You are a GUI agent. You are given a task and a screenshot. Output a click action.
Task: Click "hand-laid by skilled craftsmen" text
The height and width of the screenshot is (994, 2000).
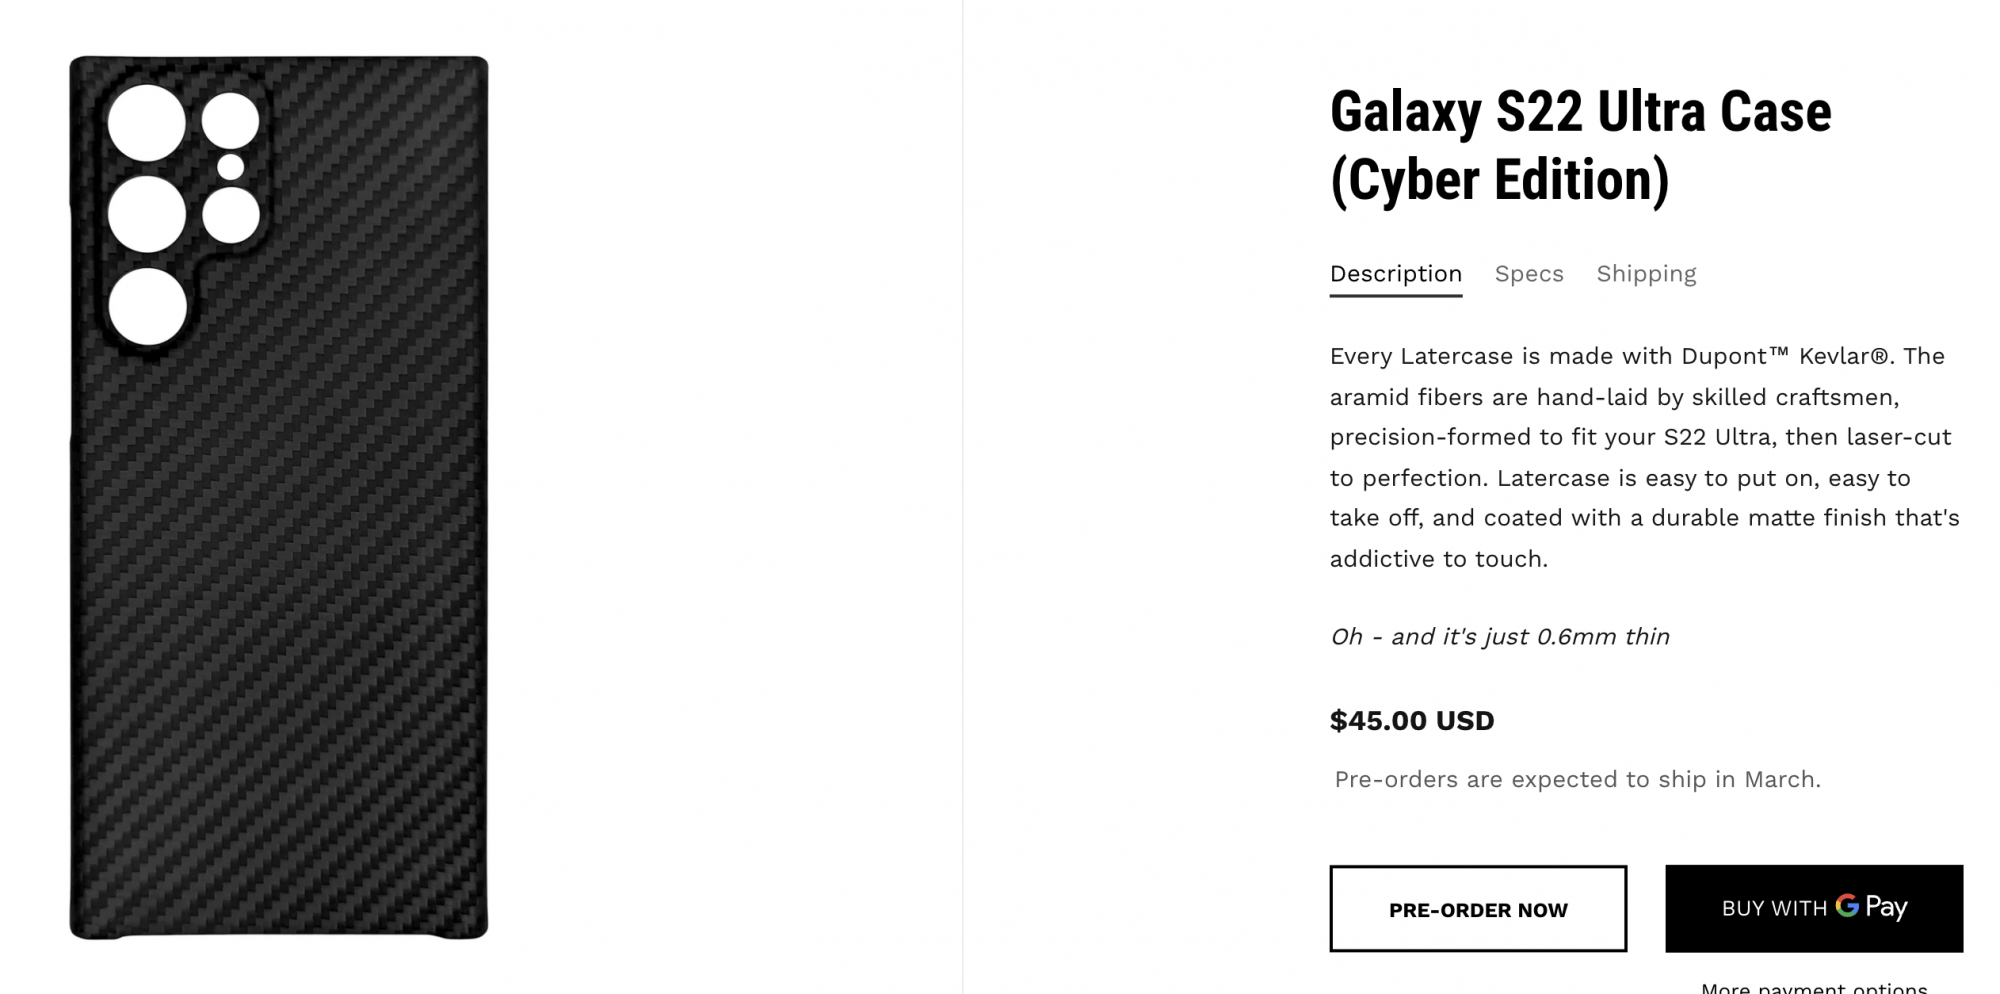[1716, 398]
